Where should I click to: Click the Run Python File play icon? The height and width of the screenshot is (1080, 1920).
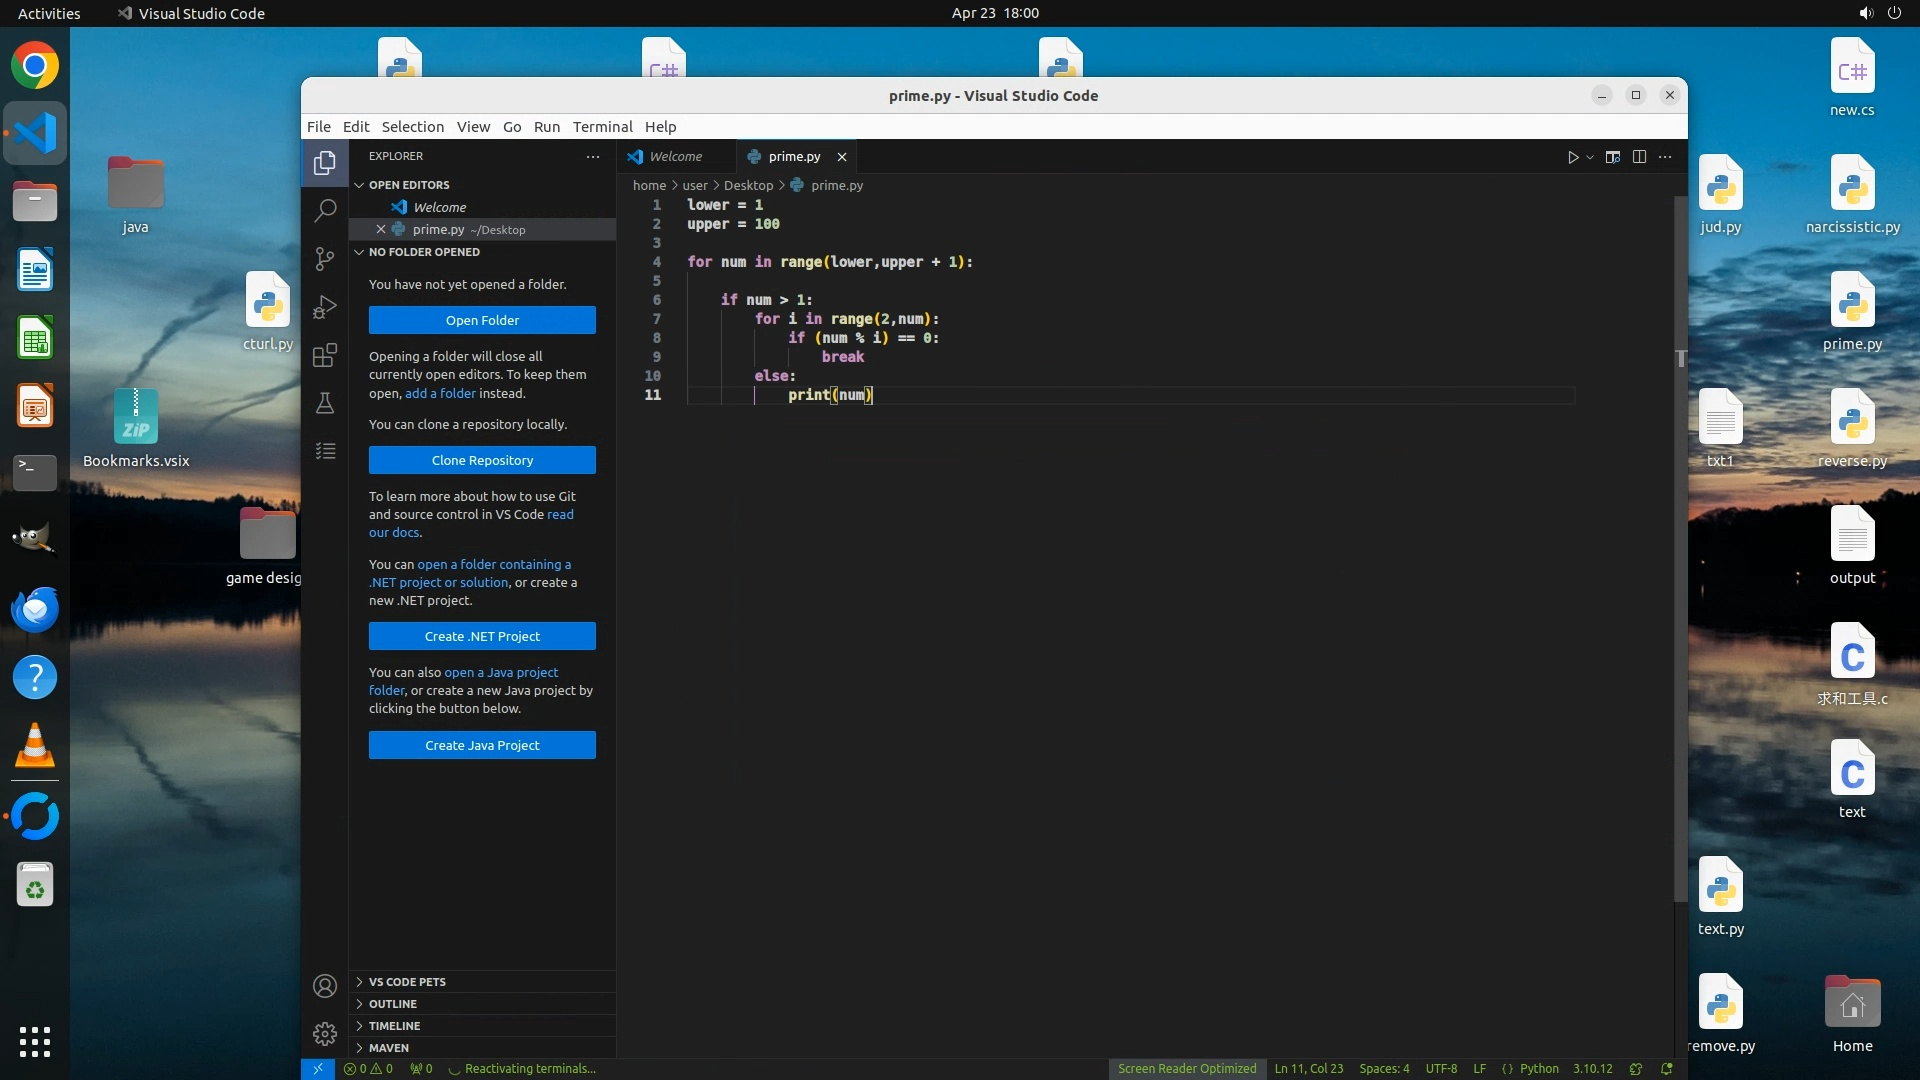1572,157
